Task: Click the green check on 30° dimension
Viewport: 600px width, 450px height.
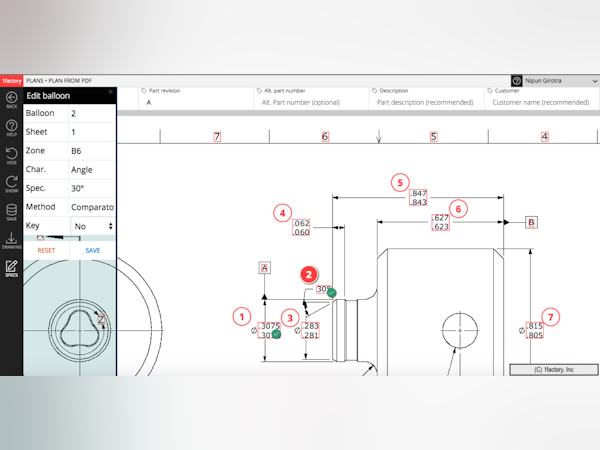Action: coord(332,293)
